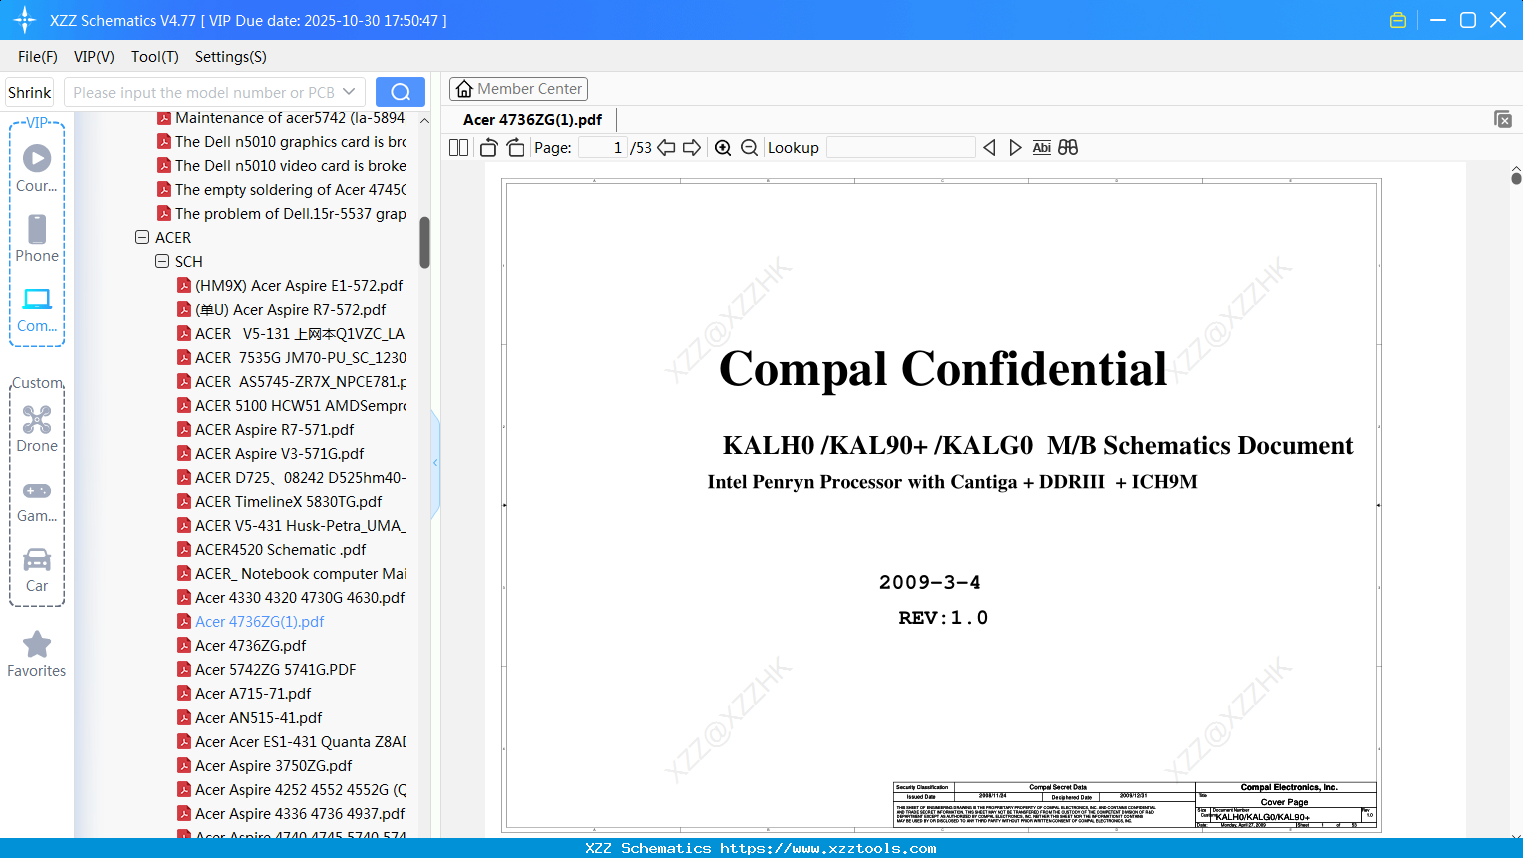The width and height of the screenshot is (1523, 858).
Task: Open The problem of Dell.15r-5537 file
Action: 282,214
